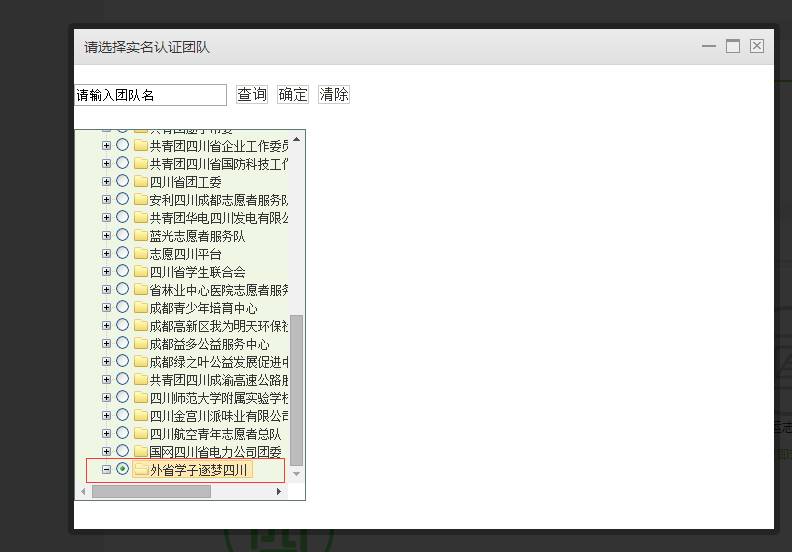The width and height of the screenshot is (792, 552).
Task: Click the horizontal scrollbar of the team tree
Action: tap(150, 491)
